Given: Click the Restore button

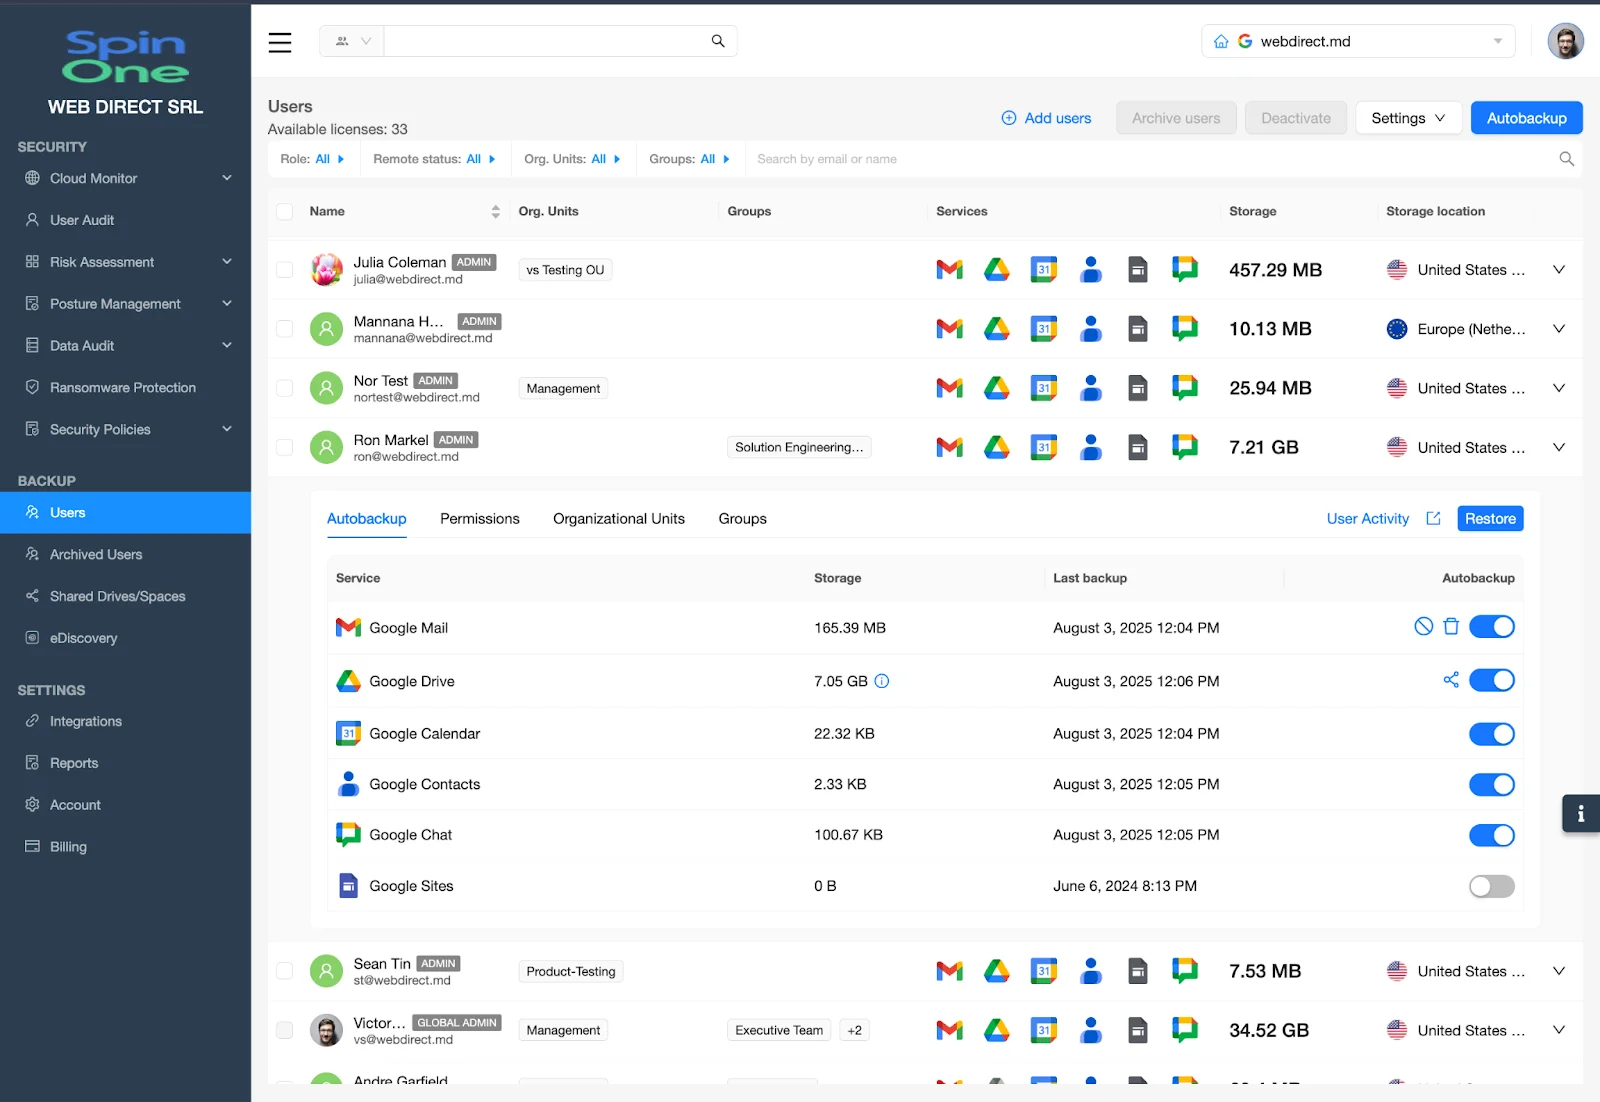Looking at the screenshot, I should (x=1489, y=518).
